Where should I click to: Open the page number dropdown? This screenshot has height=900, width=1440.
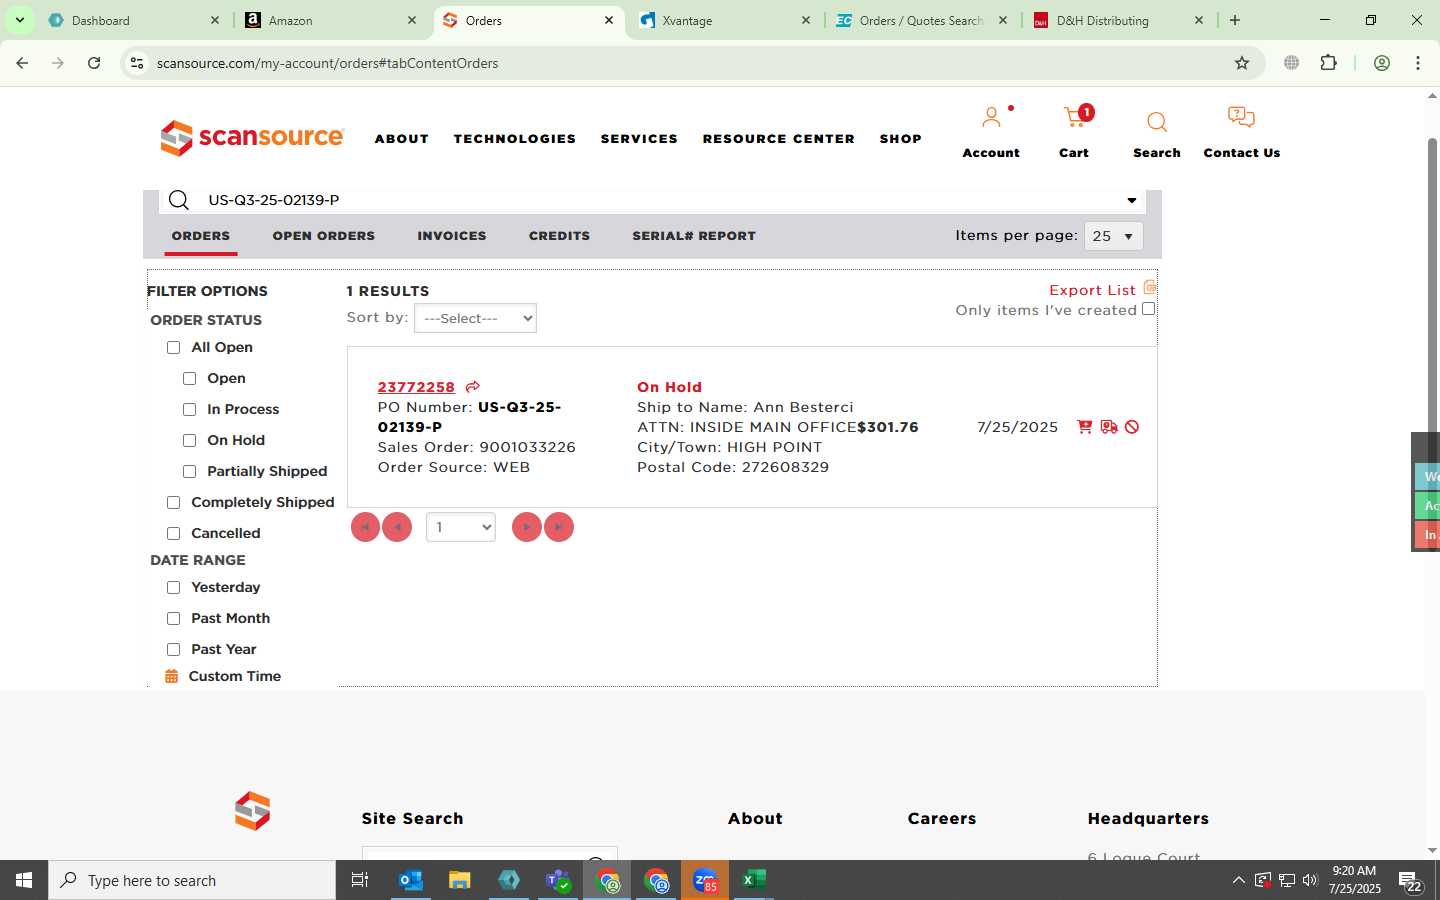(x=460, y=527)
